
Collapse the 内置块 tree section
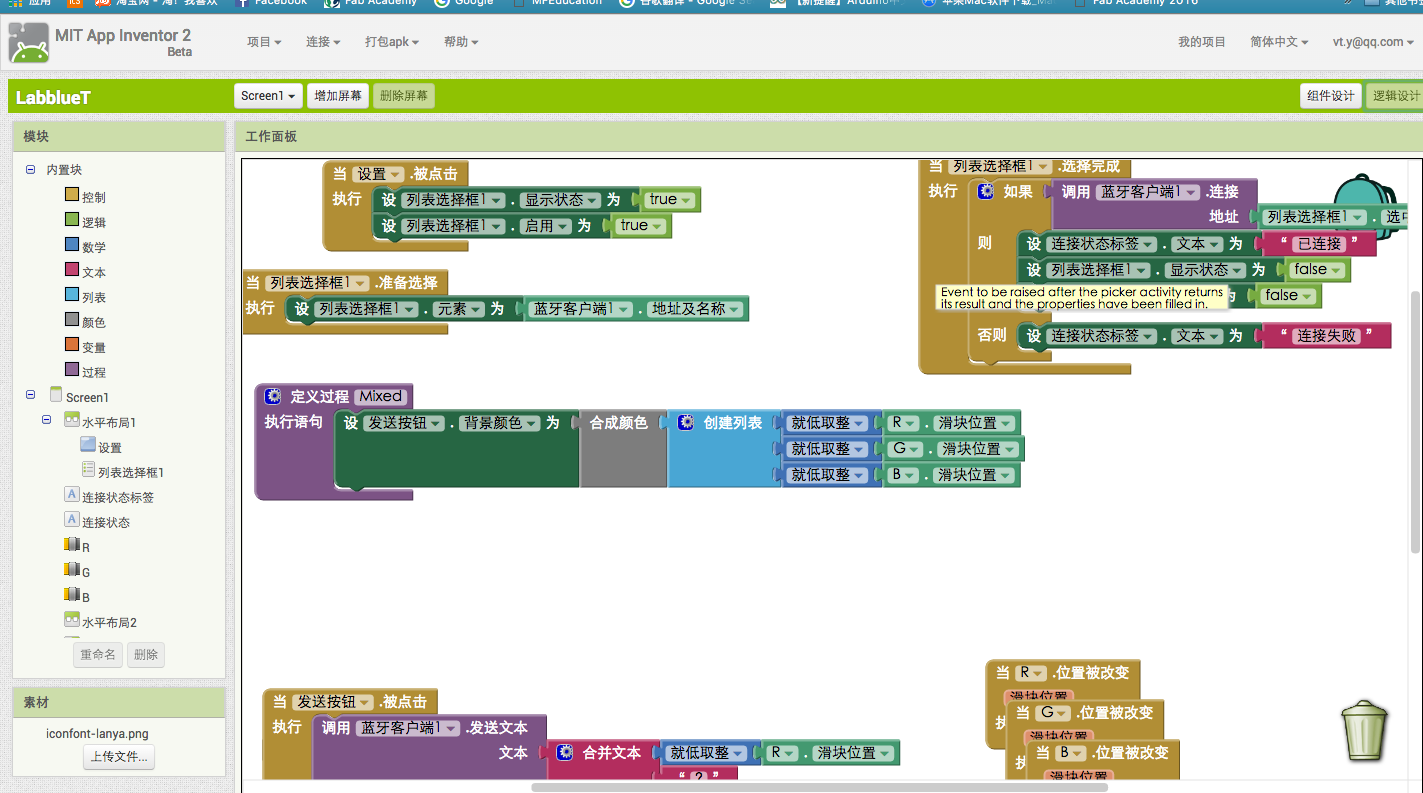click(x=31, y=170)
